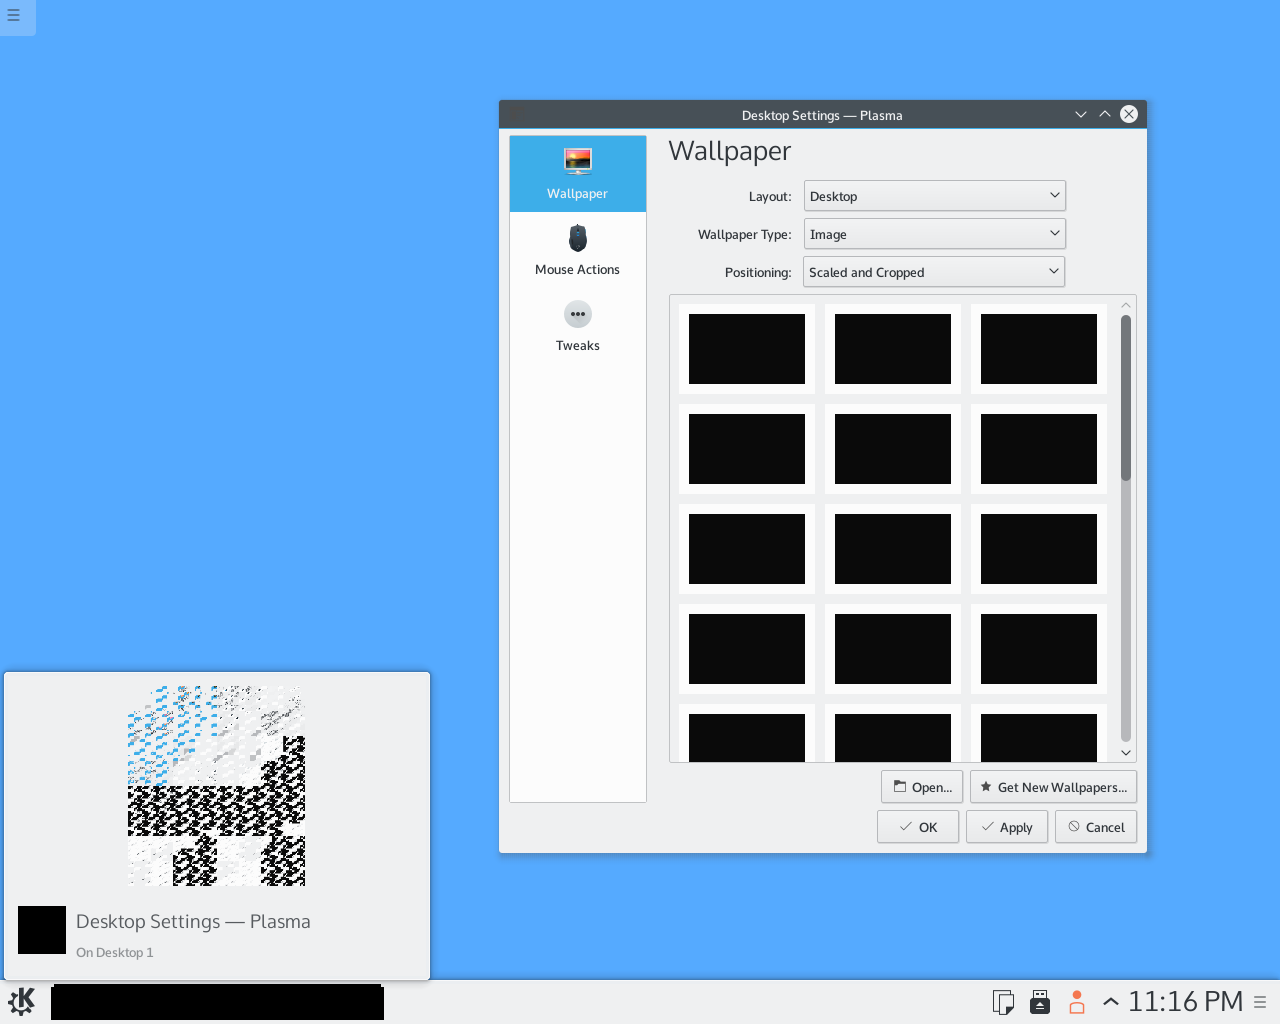Select the first wallpaper thumbnail in top row
The image size is (1280, 1024).
[x=747, y=349]
